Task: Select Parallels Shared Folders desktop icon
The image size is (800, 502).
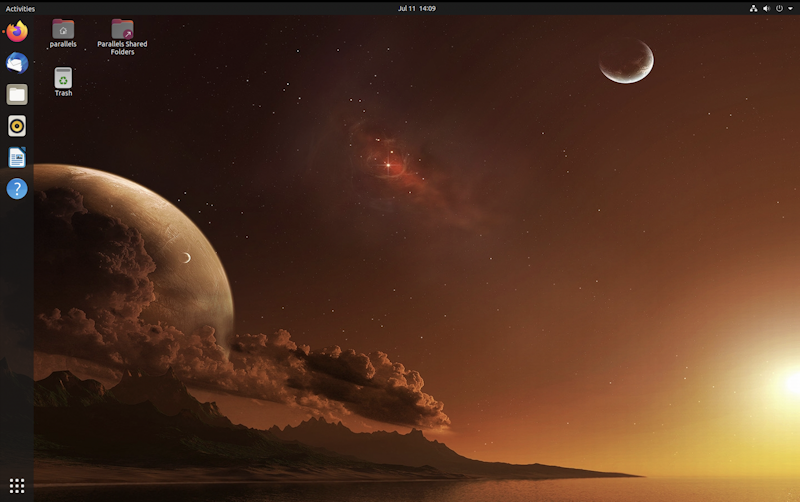Action: (122, 37)
